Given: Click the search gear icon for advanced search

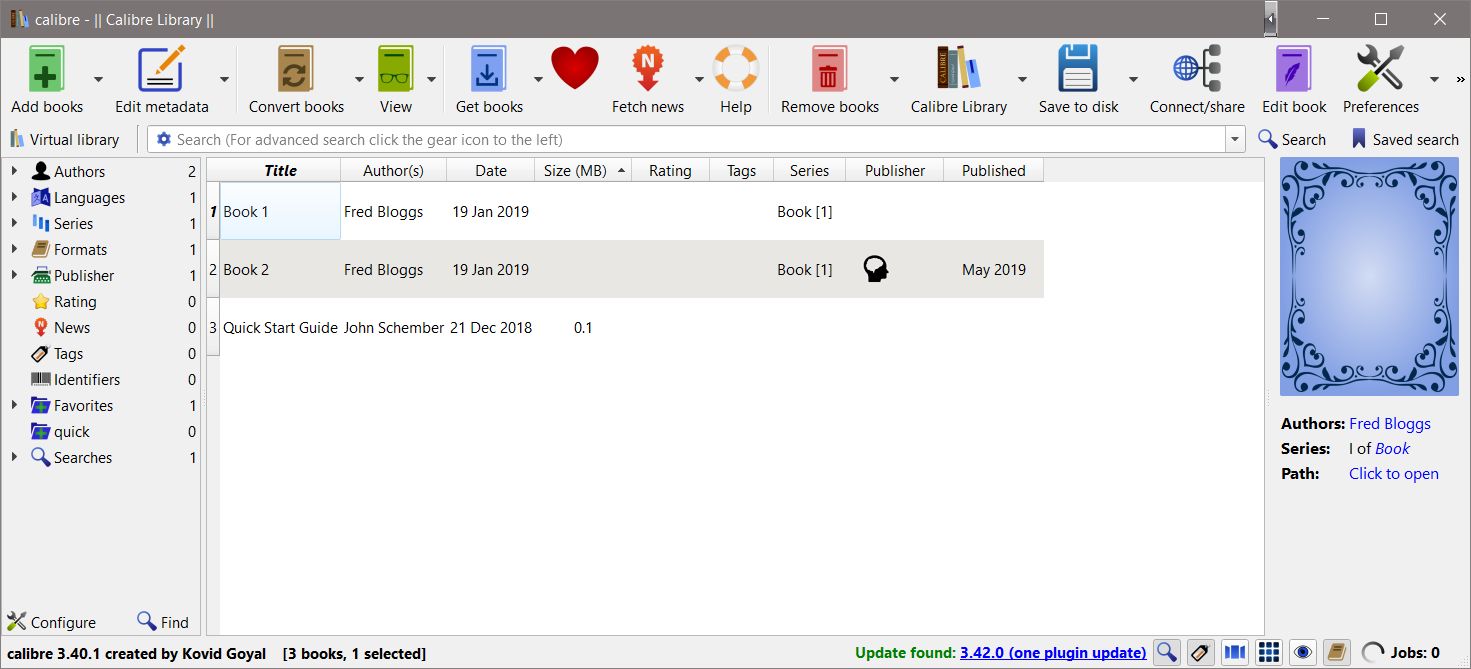Looking at the screenshot, I should coord(164,140).
